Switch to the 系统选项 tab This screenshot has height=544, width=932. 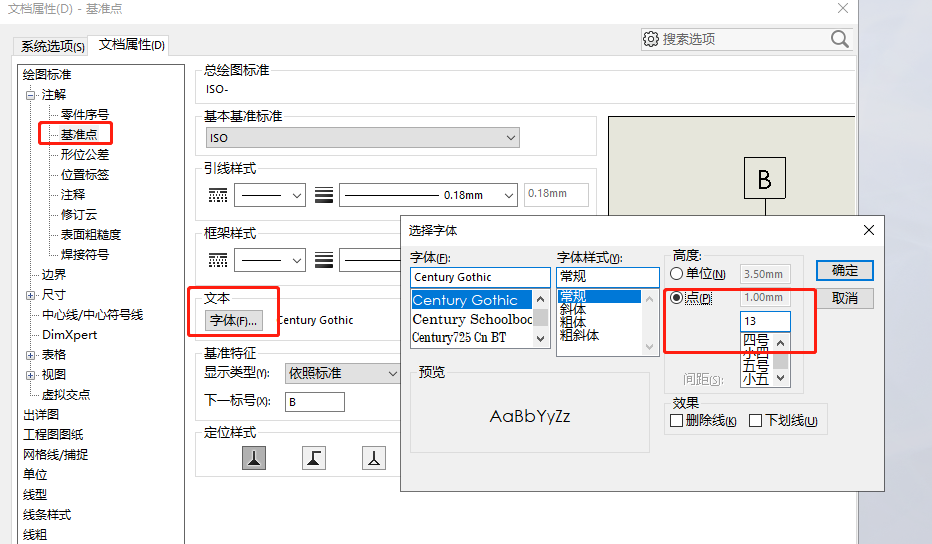click(x=52, y=46)
